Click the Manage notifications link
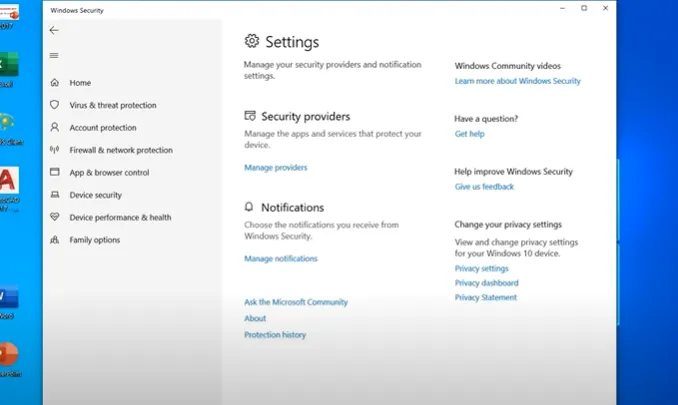The image size is (678, 405). click(281, 258)
